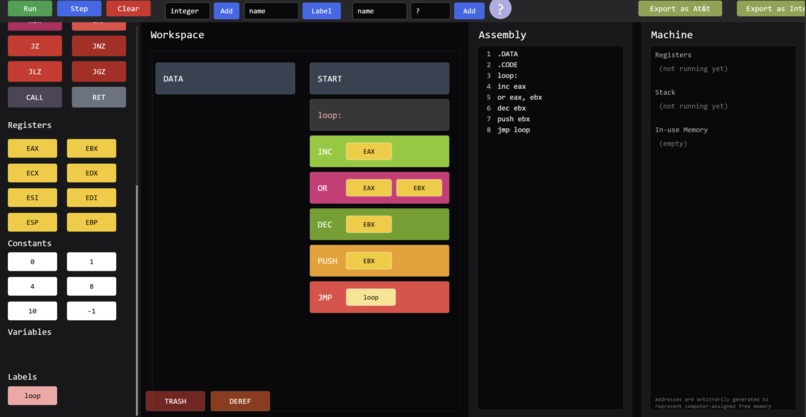Export the code as At&t syntax
This screenshot has width=806, height=417.
680,9
